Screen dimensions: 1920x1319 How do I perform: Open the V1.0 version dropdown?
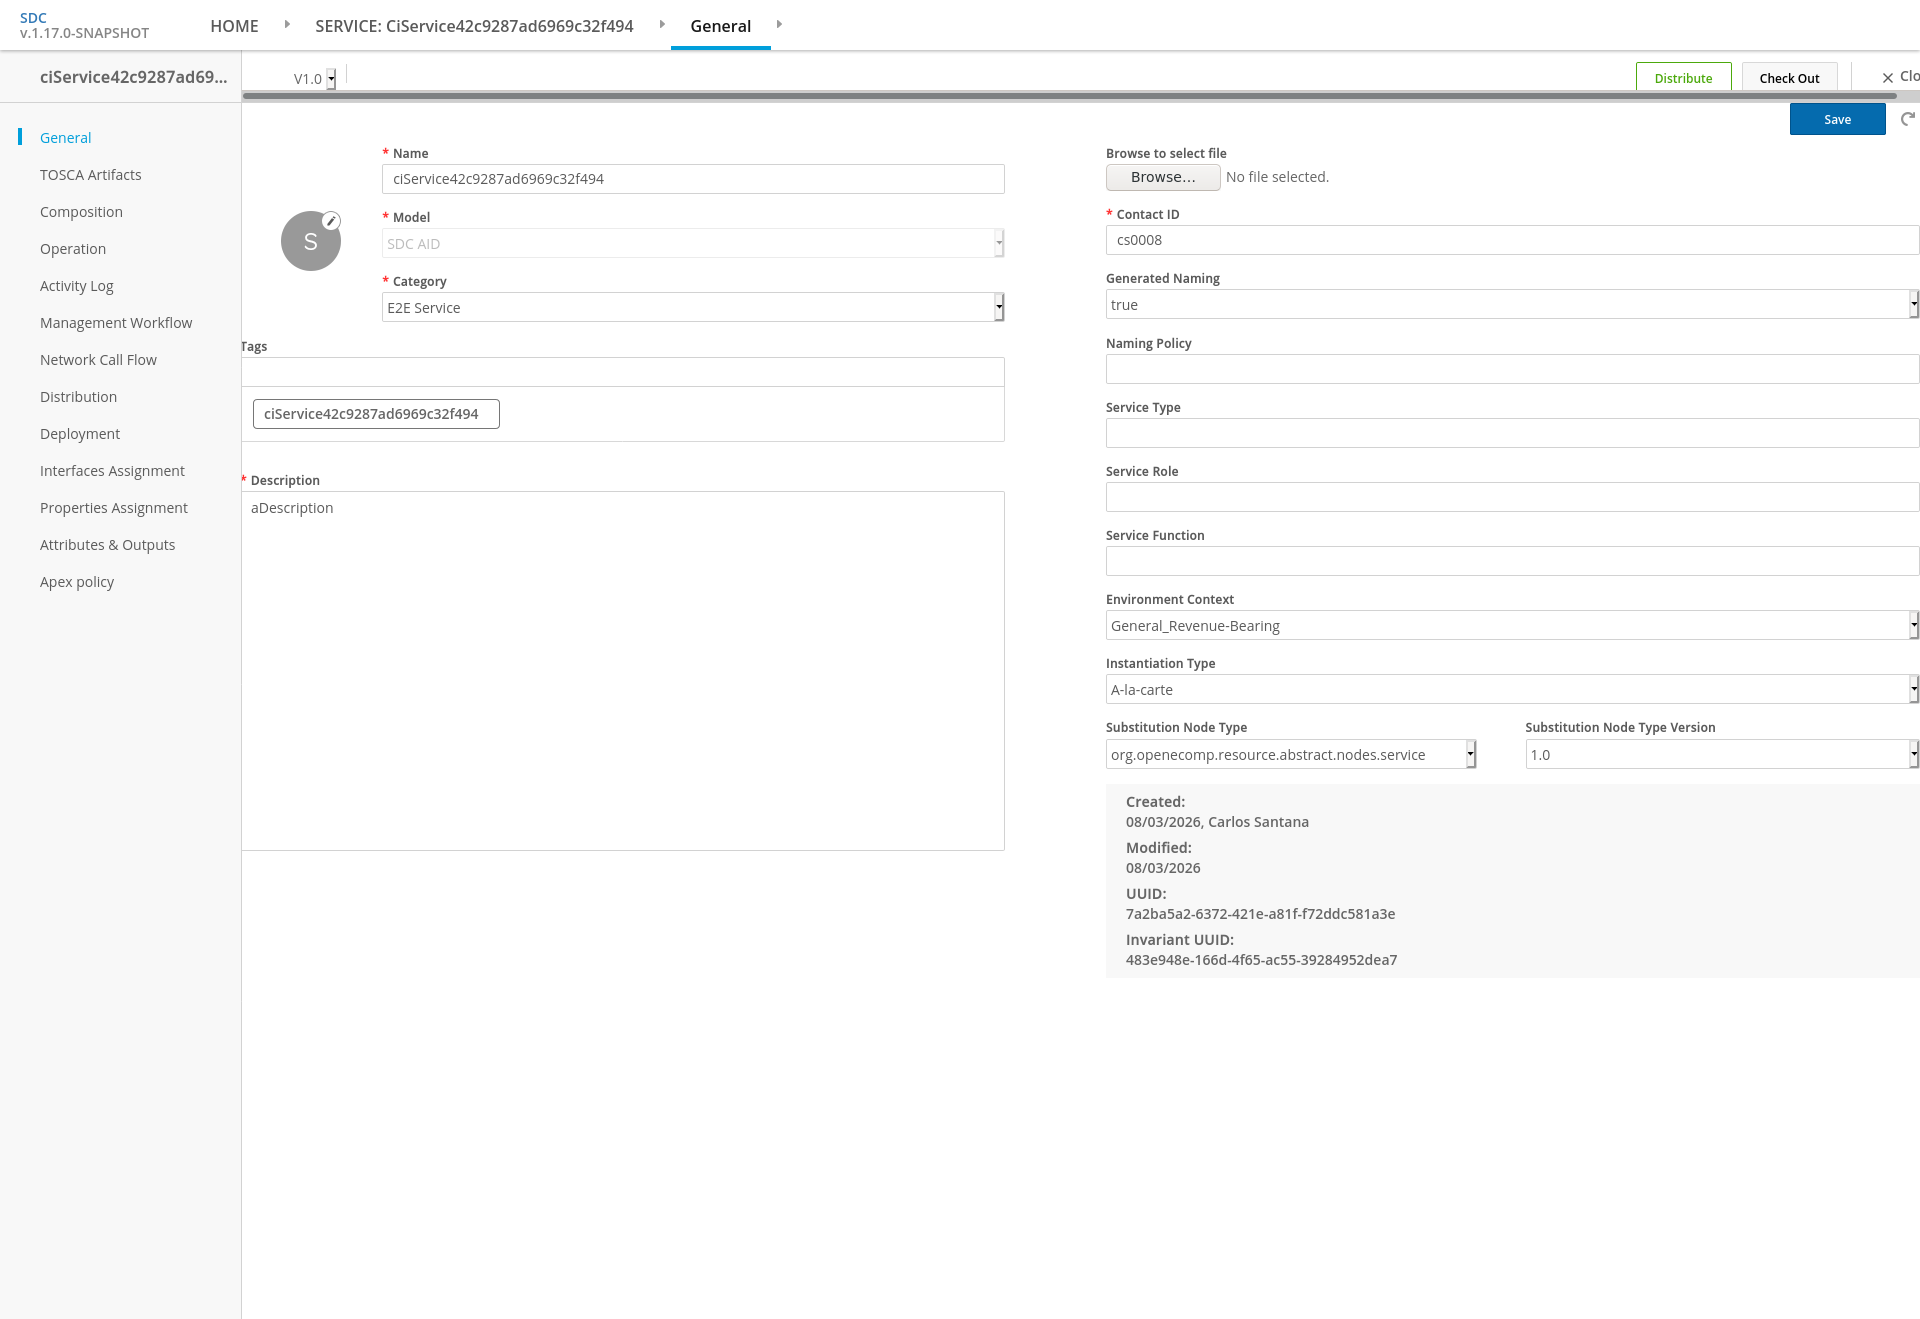click(314, 78)
